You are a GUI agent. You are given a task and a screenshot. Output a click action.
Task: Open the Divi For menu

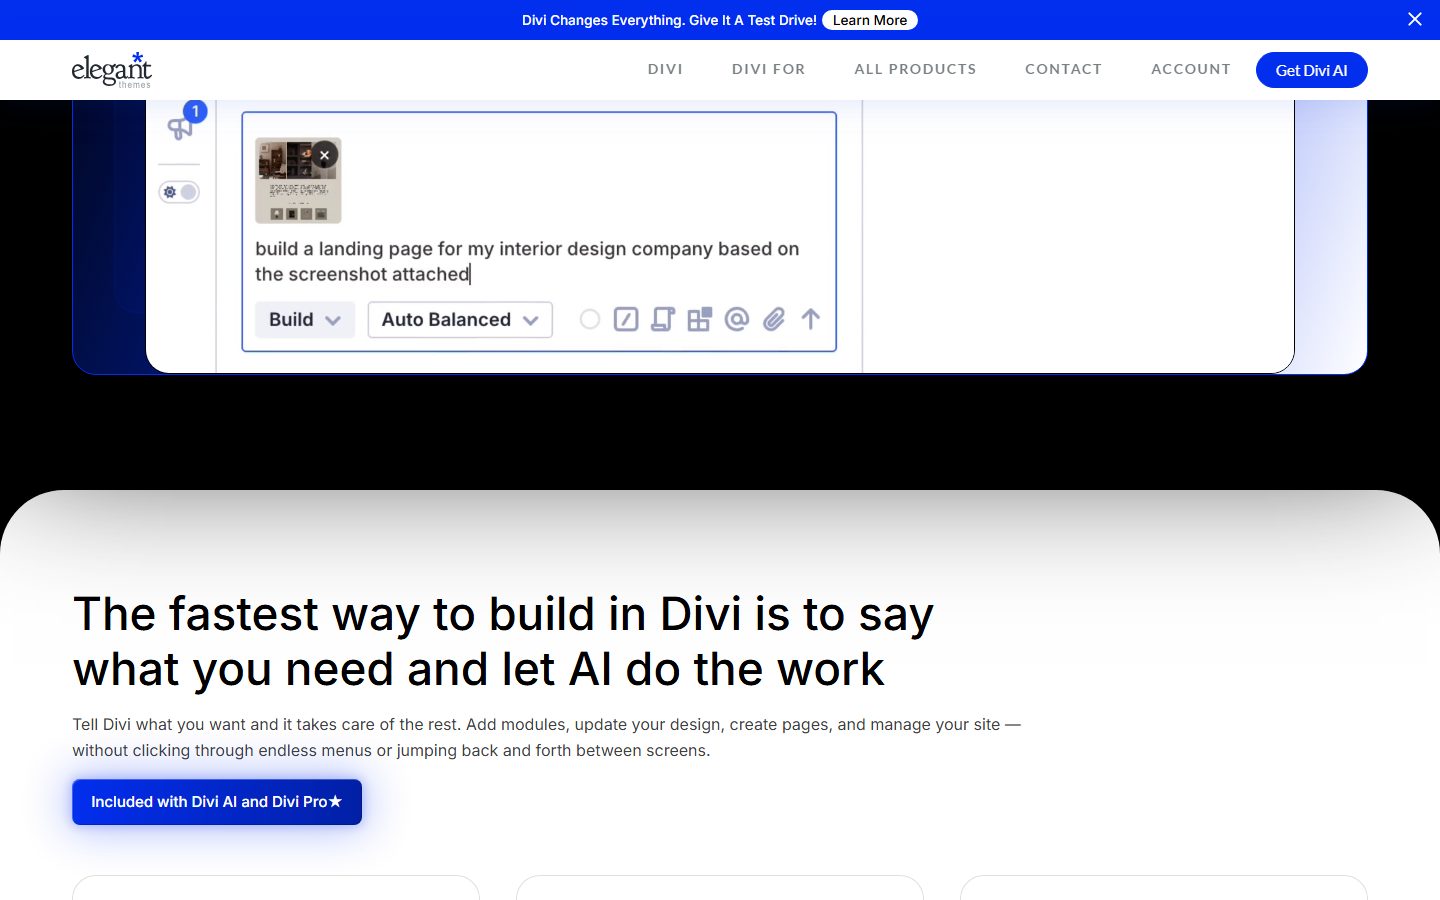(768, 69)
